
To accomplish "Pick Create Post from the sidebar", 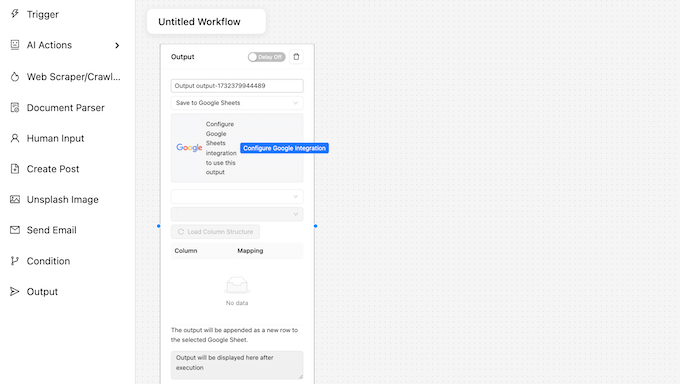I will 53,169.
